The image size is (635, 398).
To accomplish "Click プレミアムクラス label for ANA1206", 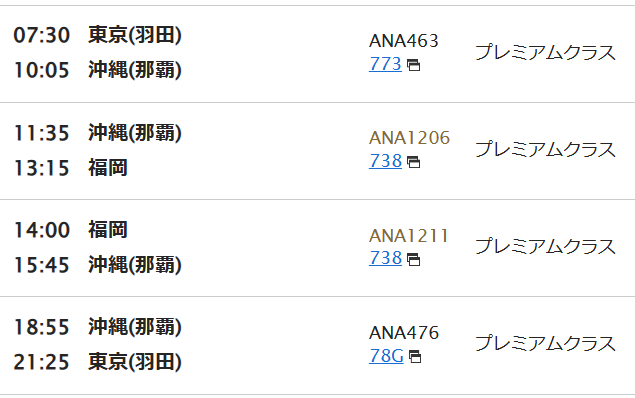I will pyautogui.click(x=545, y=149).
